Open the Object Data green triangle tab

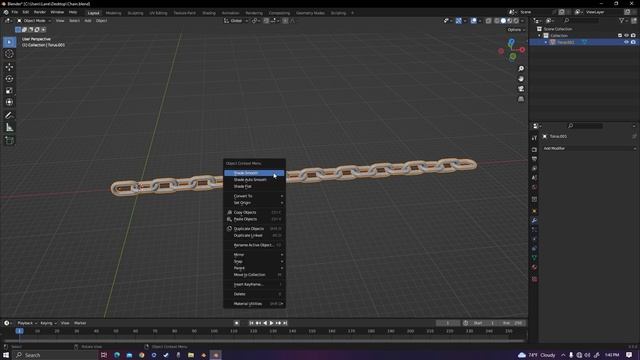coord(534,258)
